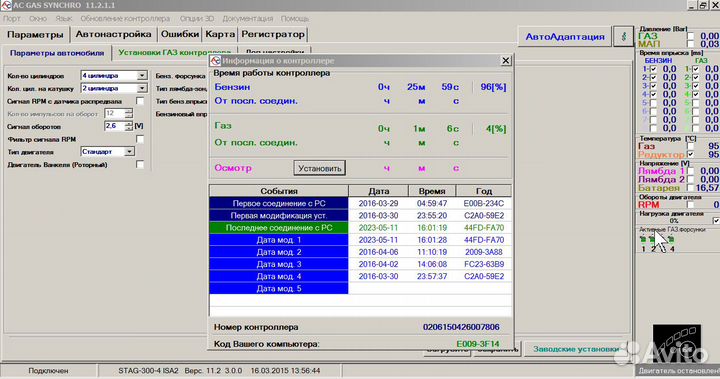Screen dimensions: 720x379
Task: Tick the Двигатель Ванкеля (Роторный) checkbox
Action: point(140,164)
